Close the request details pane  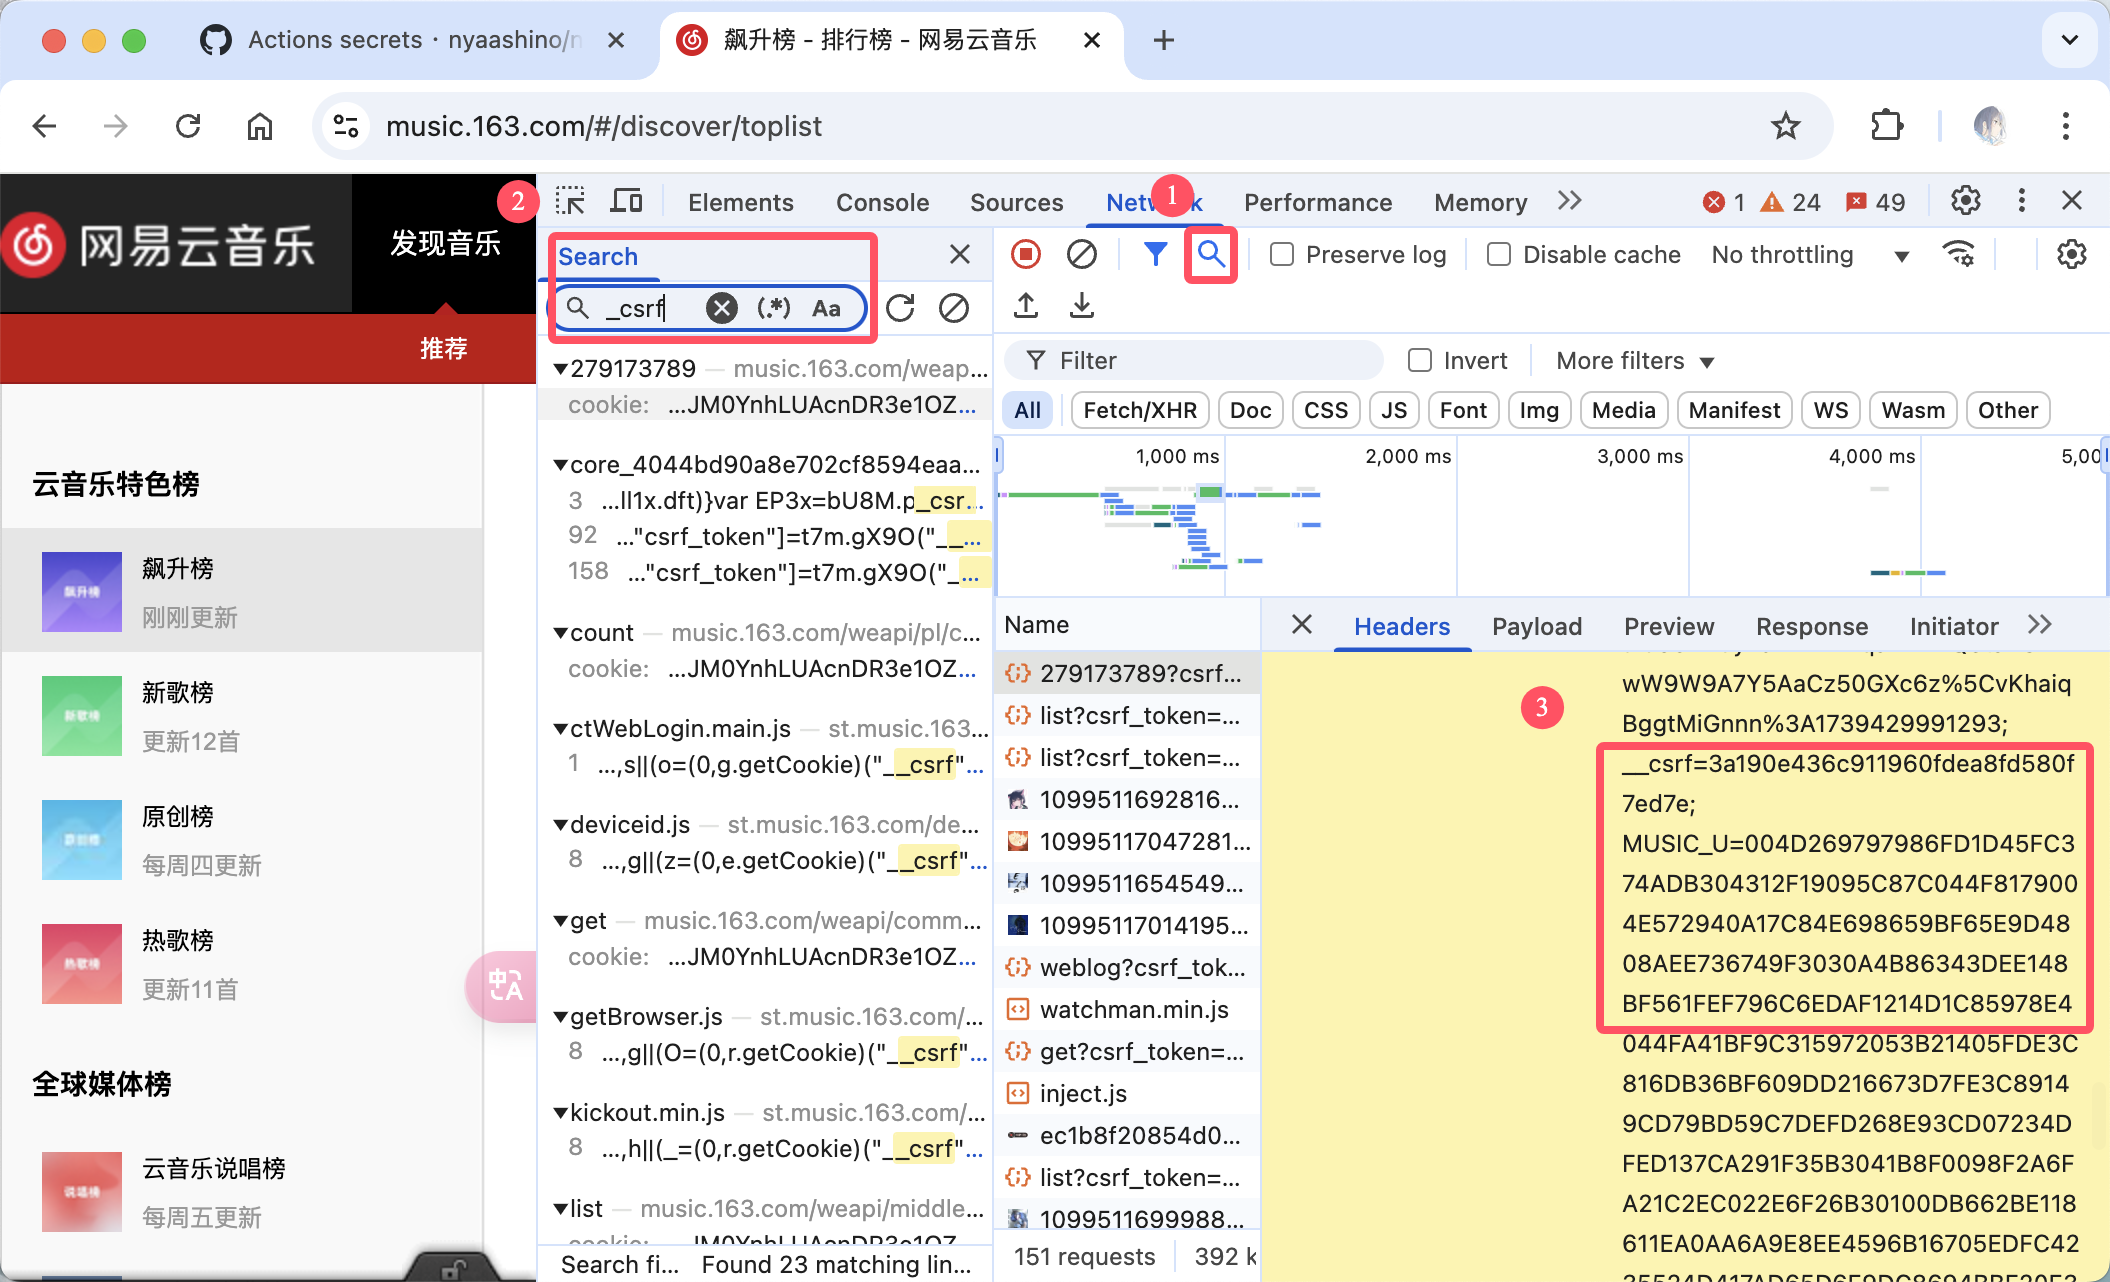[x=1301, y=625]
